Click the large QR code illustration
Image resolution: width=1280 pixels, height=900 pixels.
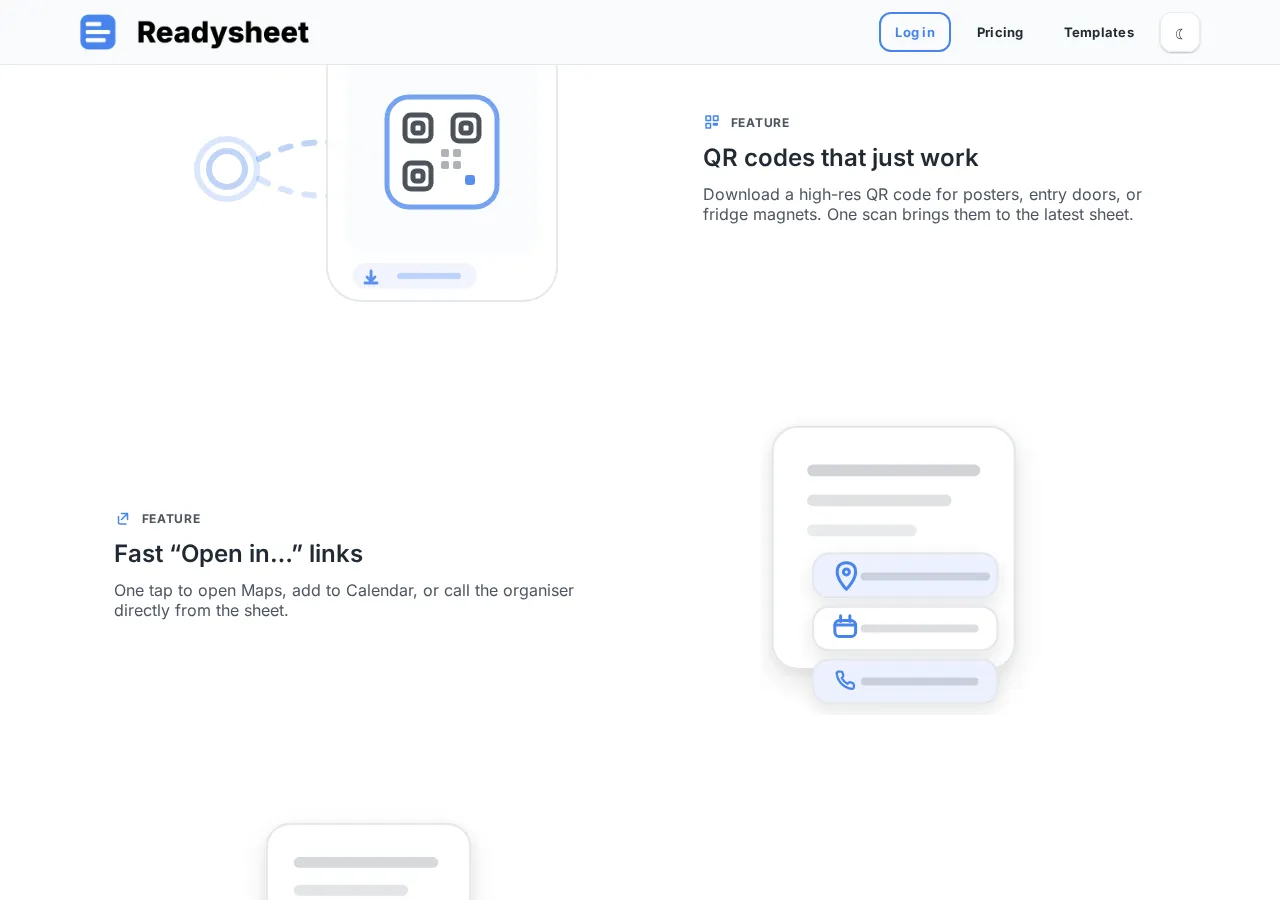(442, 152)
